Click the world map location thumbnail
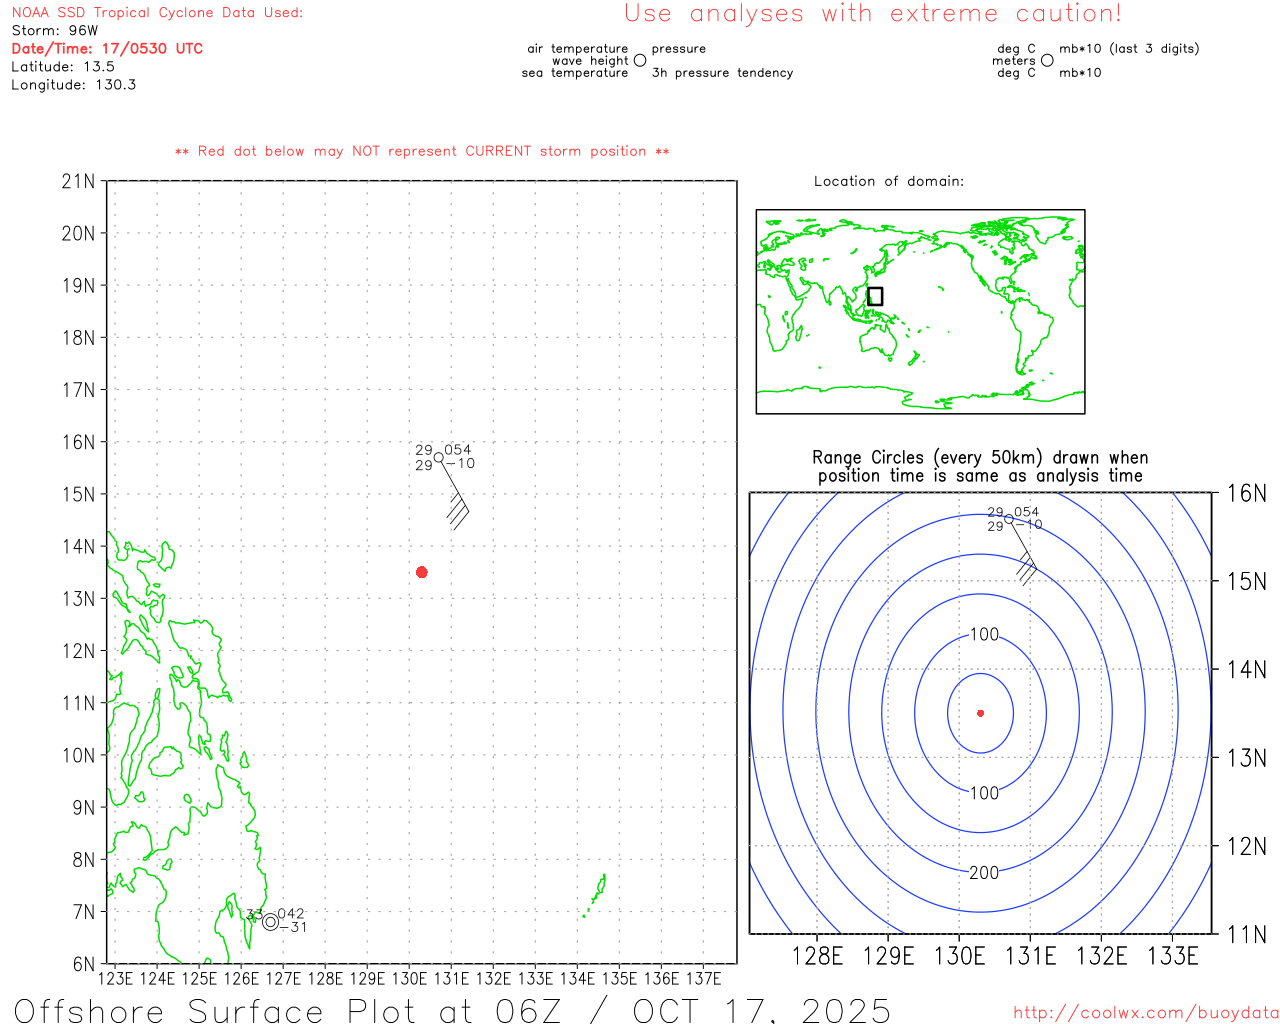The height and width of the screenshot is (1024, 1280). click(x=920, y=312)
